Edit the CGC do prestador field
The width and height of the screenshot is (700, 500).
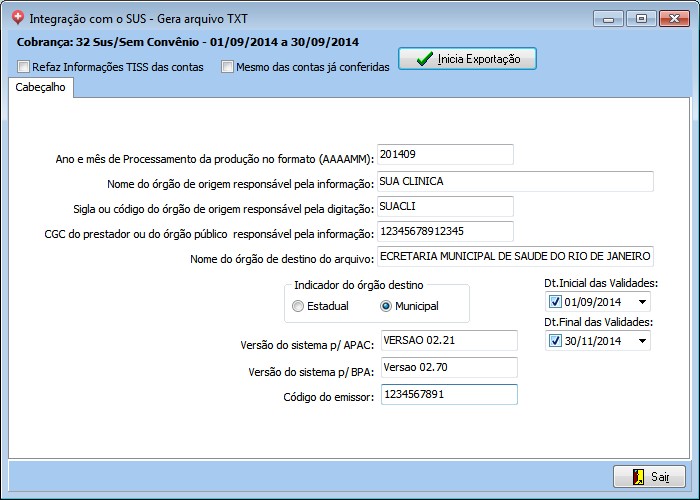(445, 232)
